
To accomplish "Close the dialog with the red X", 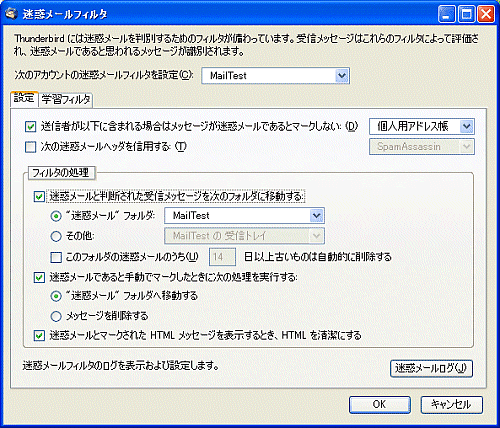I will coord(486,15).
